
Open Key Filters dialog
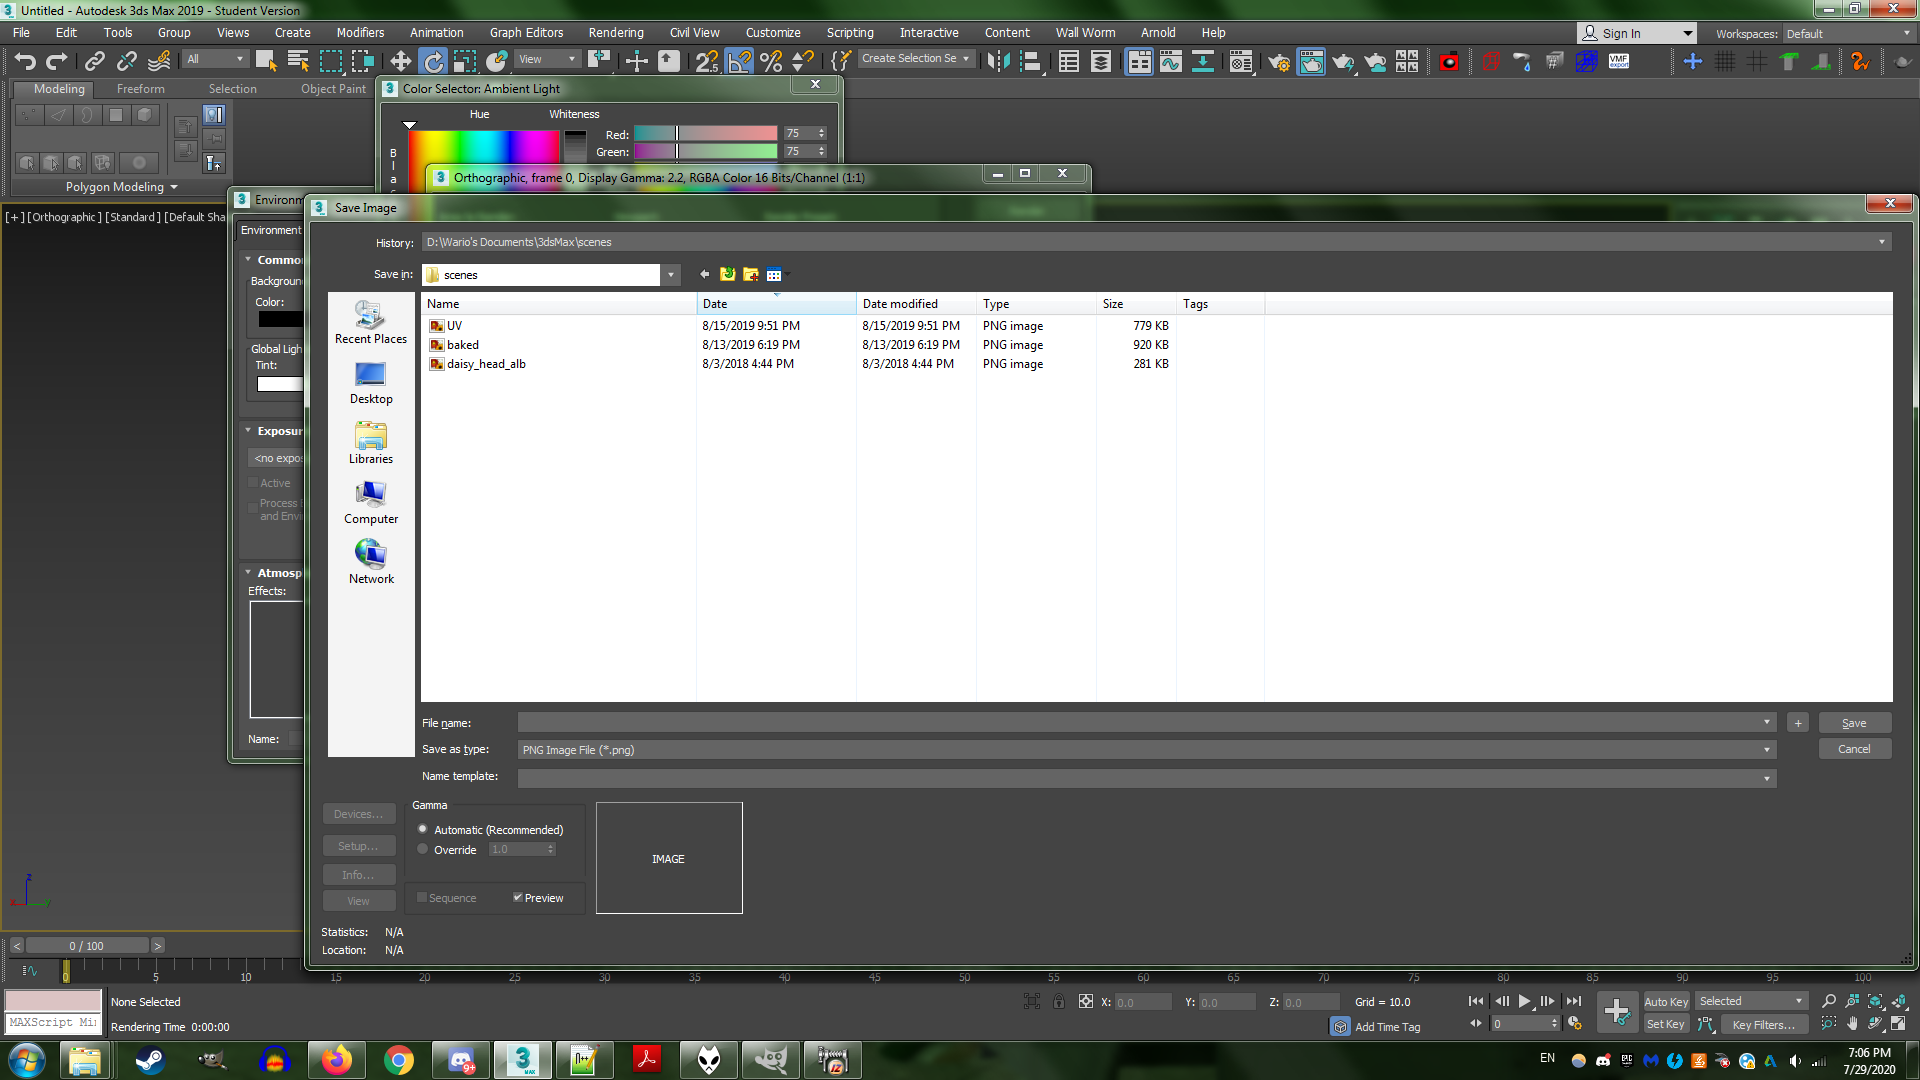click(1764, 1024)
